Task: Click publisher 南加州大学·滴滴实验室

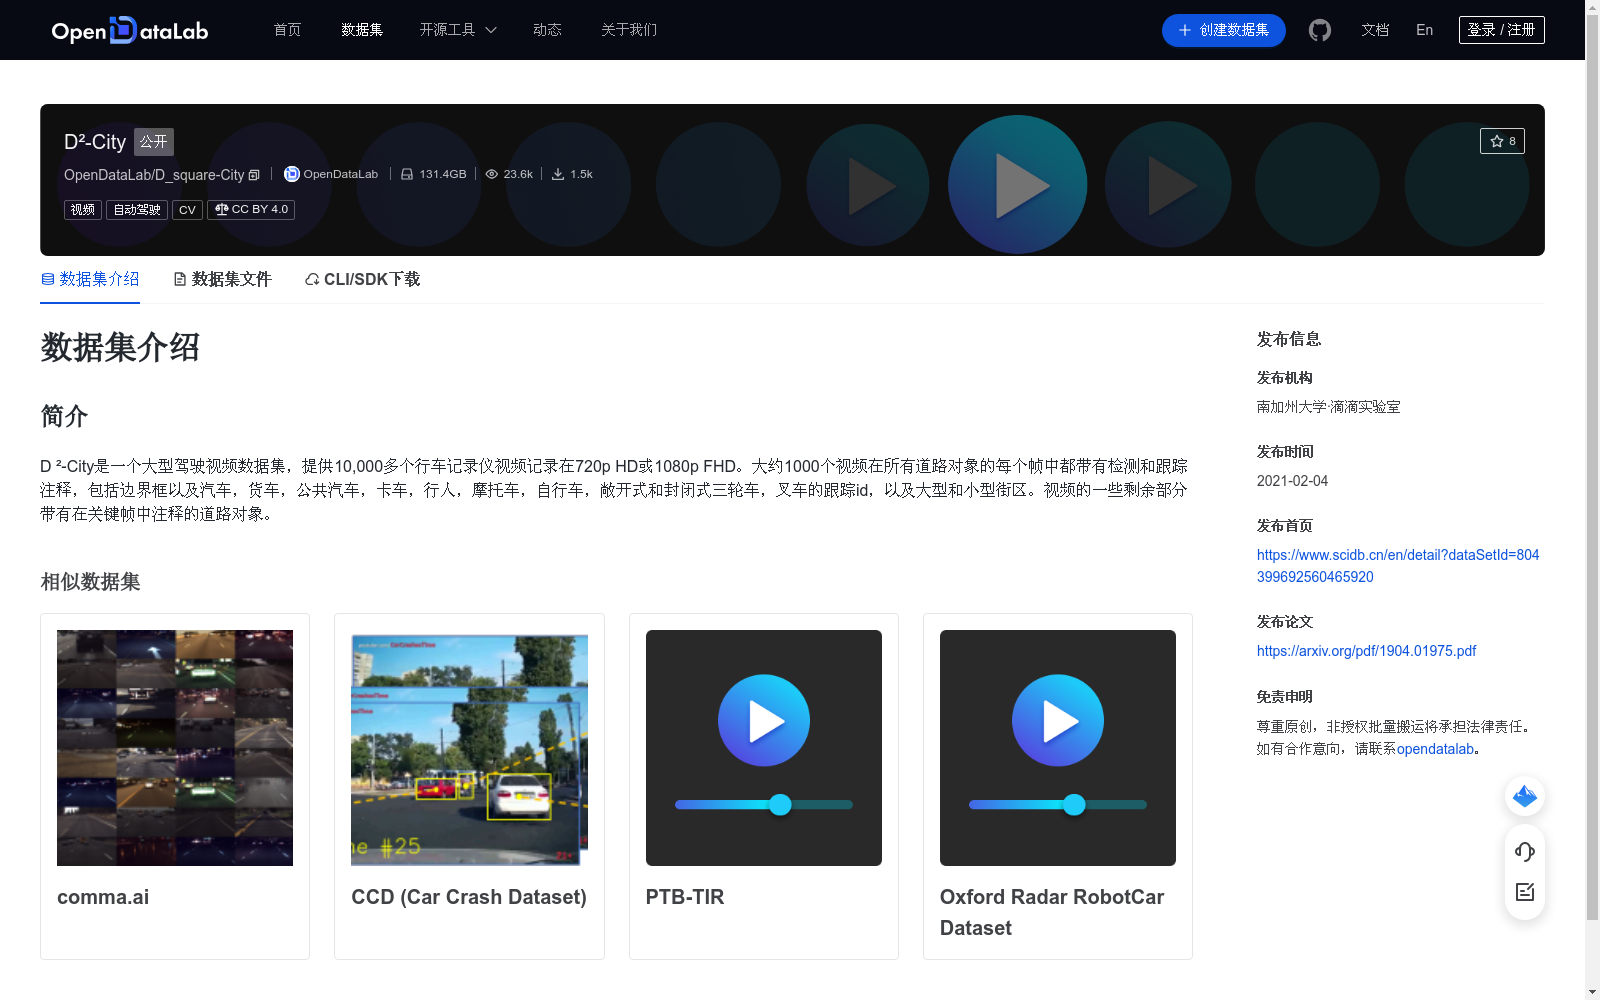Action: point(1328,407)
